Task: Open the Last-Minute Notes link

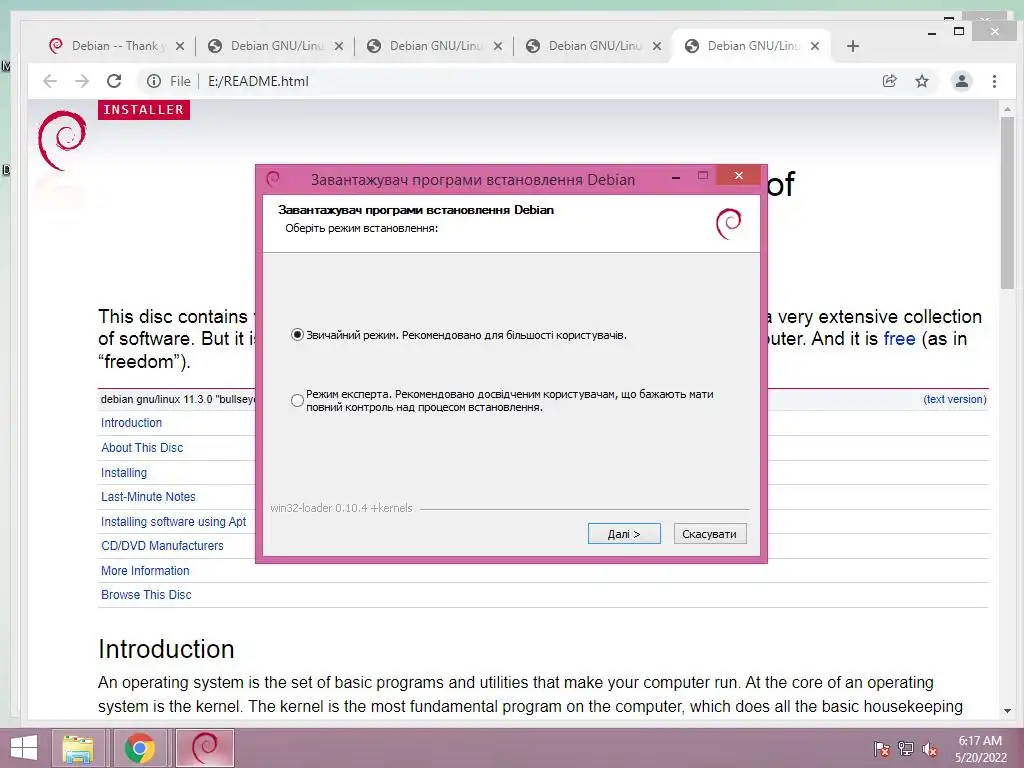Action: pos(148,496)
